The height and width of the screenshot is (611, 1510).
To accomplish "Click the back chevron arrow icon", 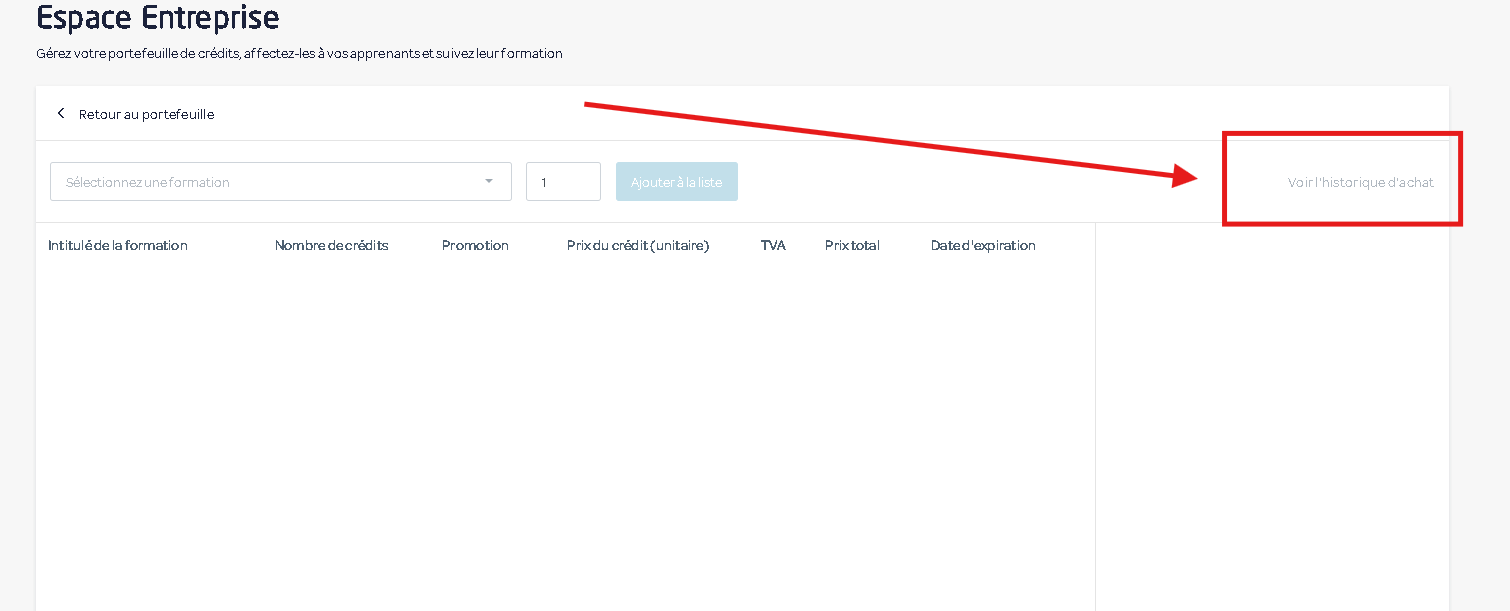I will (61, 114).
